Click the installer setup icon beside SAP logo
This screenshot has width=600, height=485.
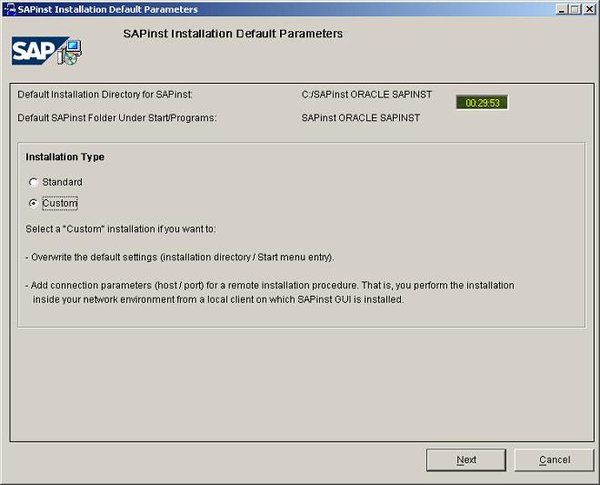coord(72,53)
